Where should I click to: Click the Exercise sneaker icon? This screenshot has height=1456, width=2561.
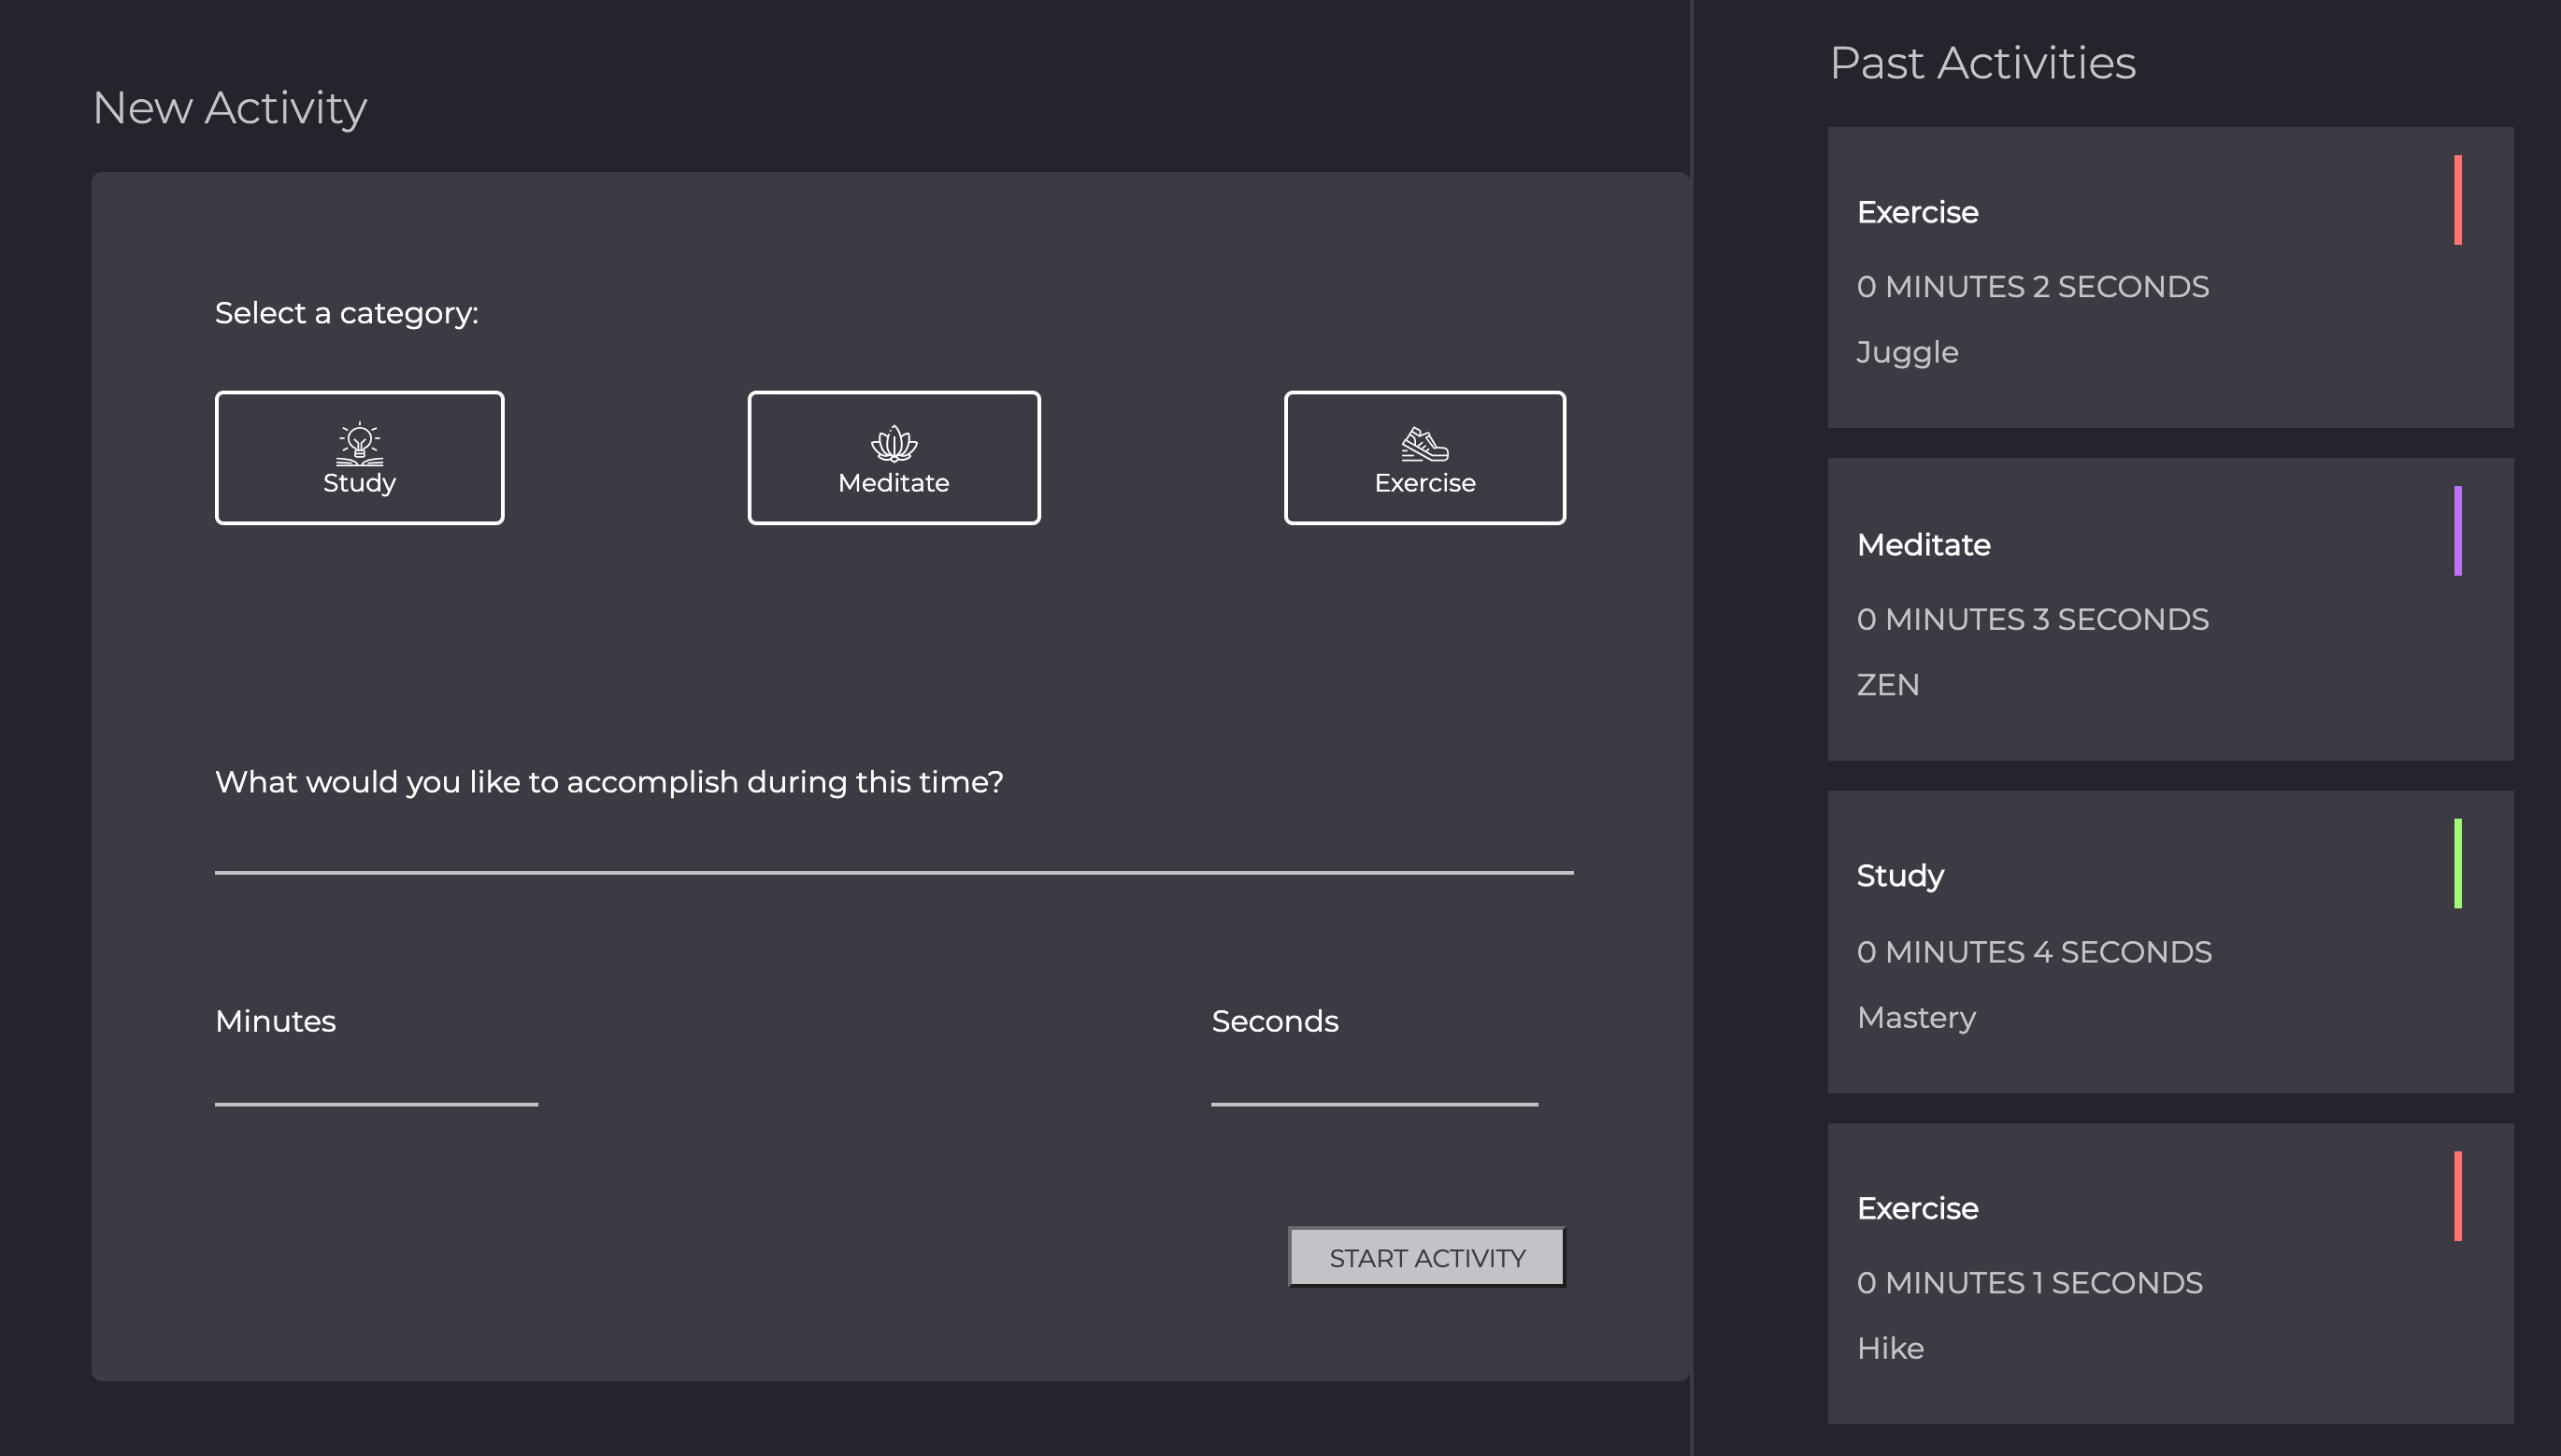1424,443
